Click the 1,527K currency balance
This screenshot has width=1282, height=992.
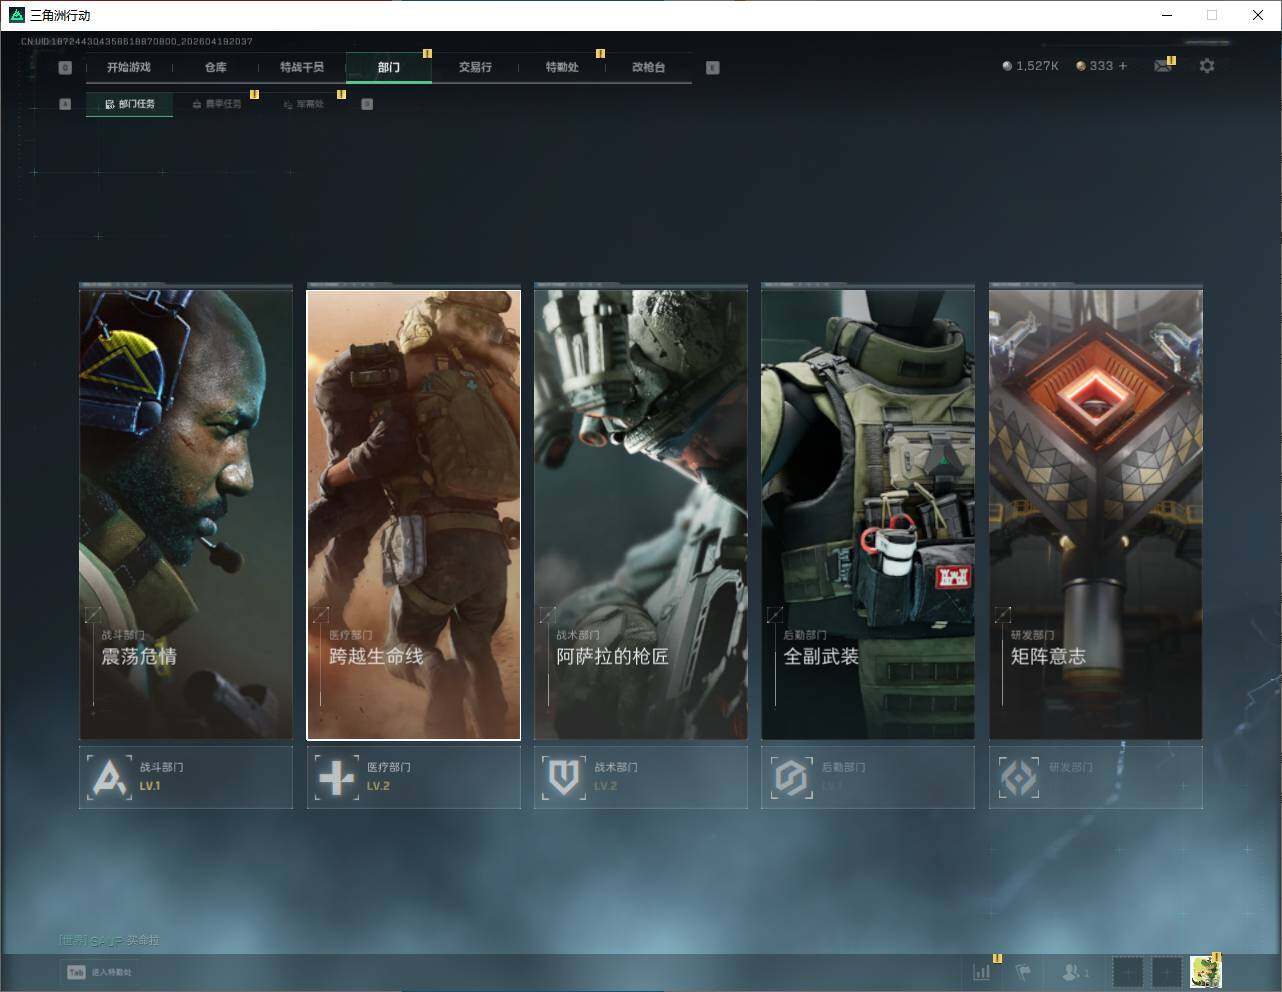[x=1030, y=66]
